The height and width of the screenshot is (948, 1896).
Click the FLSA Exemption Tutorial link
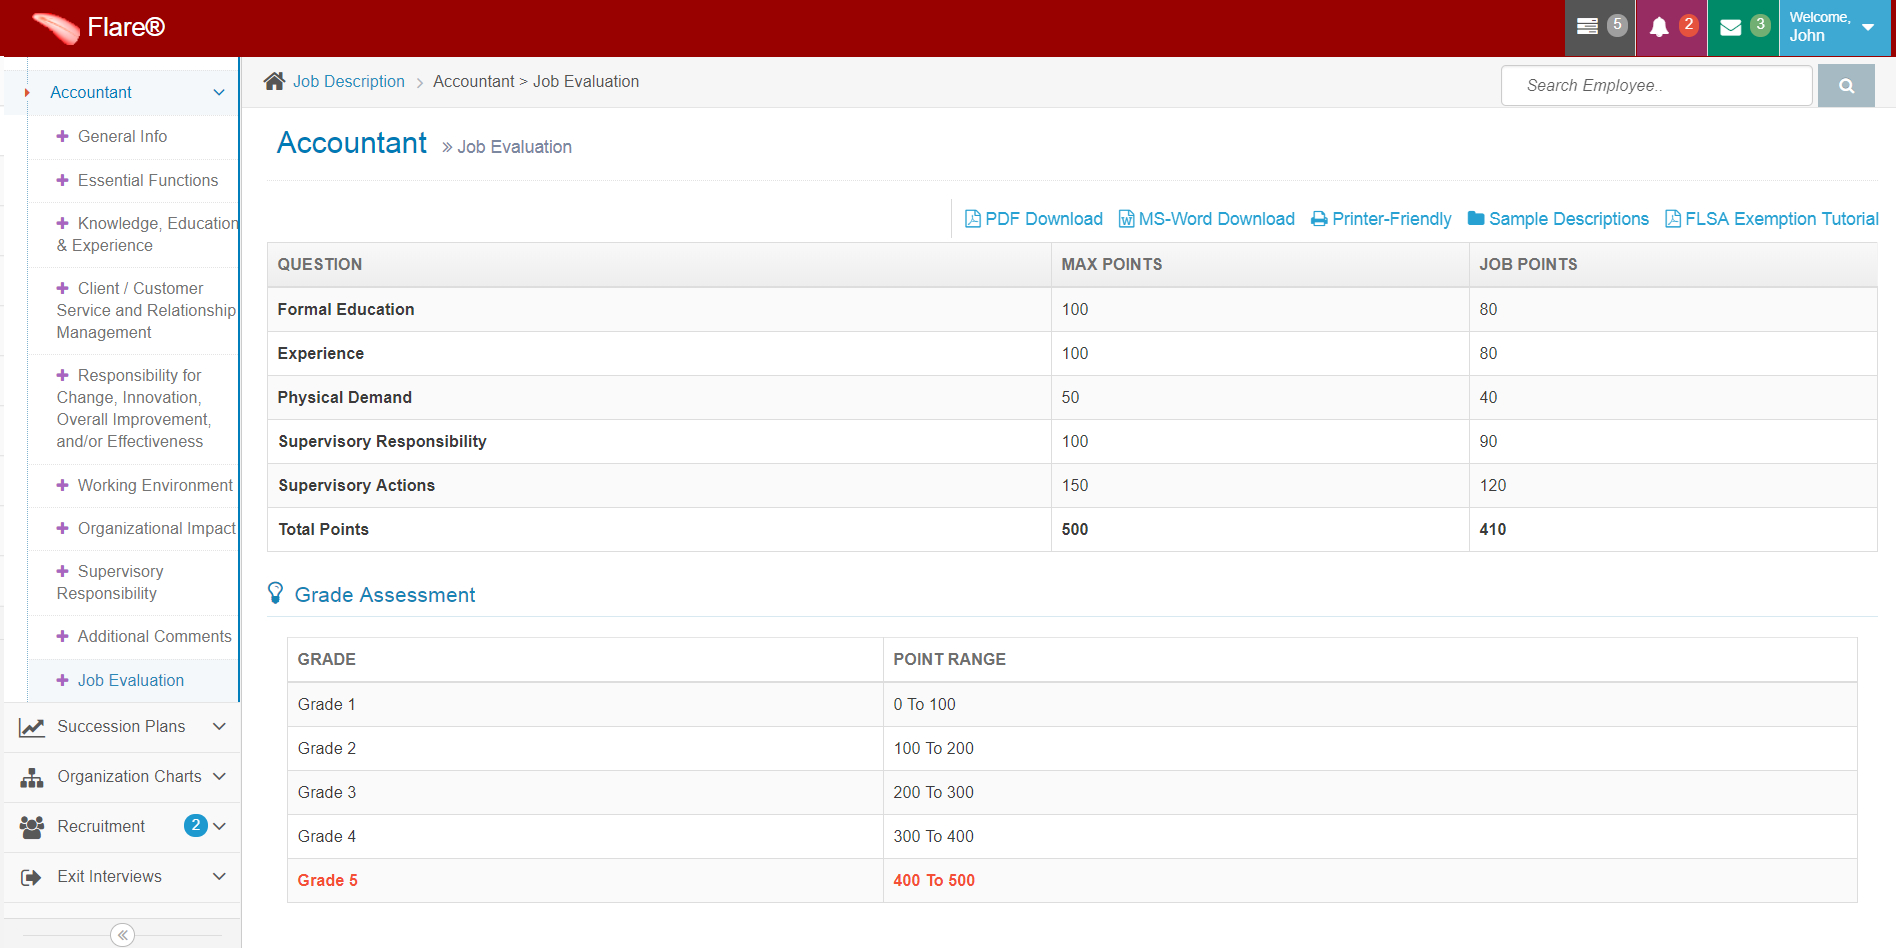click(x=1782, y=219)
